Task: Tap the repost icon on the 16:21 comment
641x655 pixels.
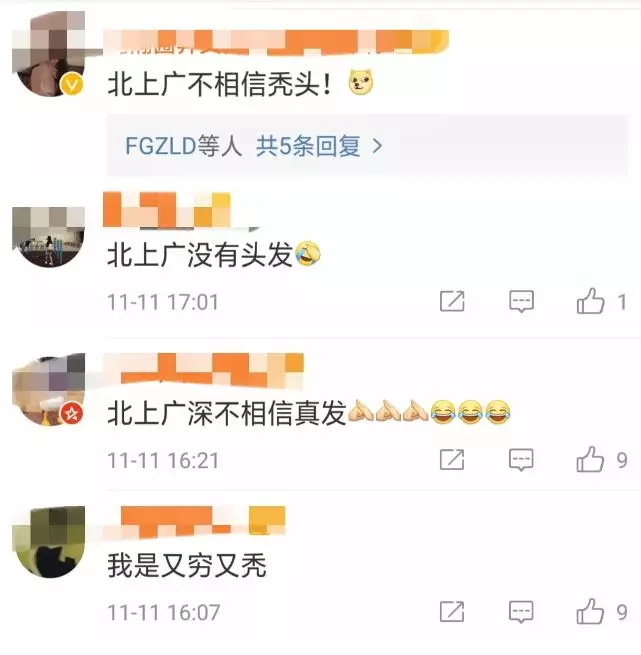Action: click(x=452, y=460)
